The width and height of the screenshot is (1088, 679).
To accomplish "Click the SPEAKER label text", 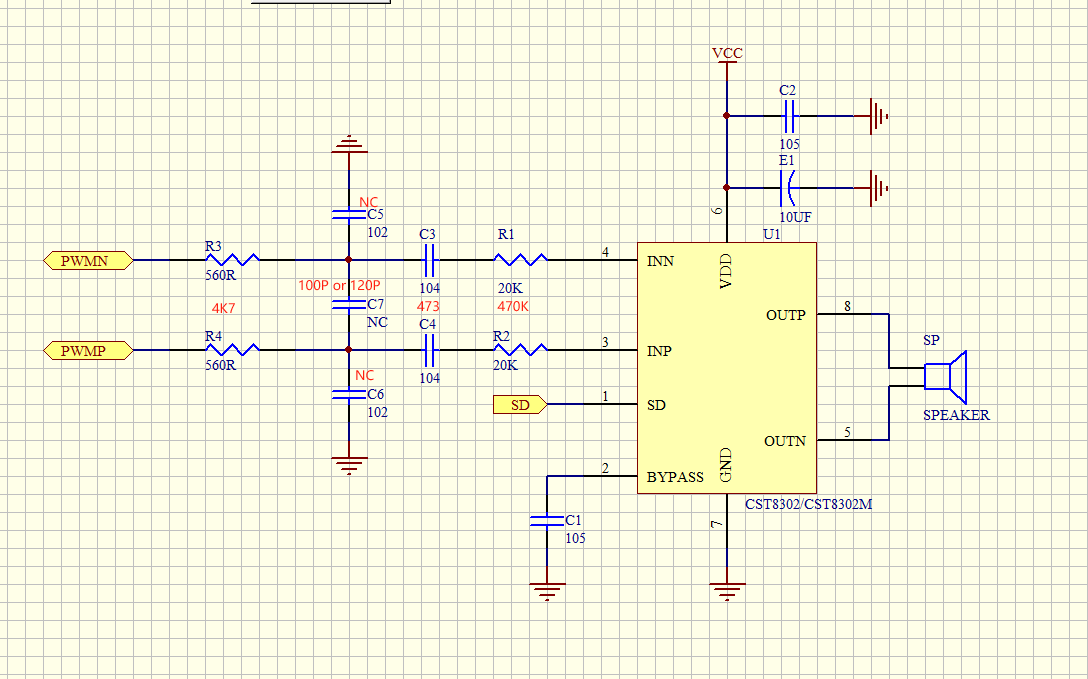I will [956, 415].
